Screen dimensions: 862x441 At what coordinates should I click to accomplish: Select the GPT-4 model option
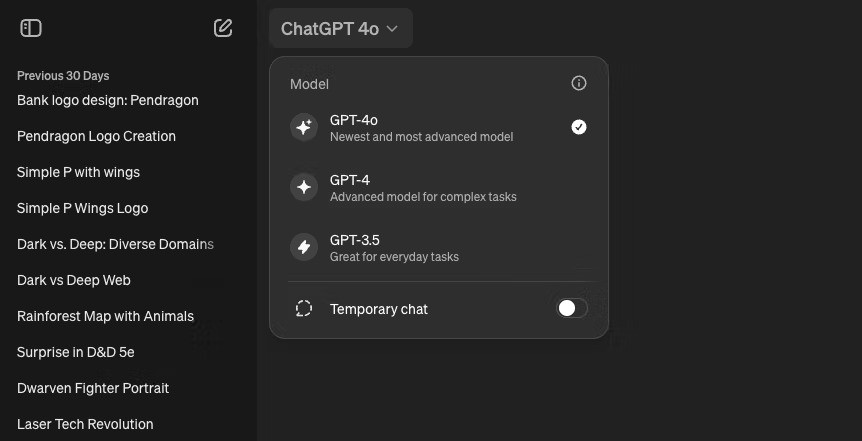pyautogui.click(x=423, y=187)
